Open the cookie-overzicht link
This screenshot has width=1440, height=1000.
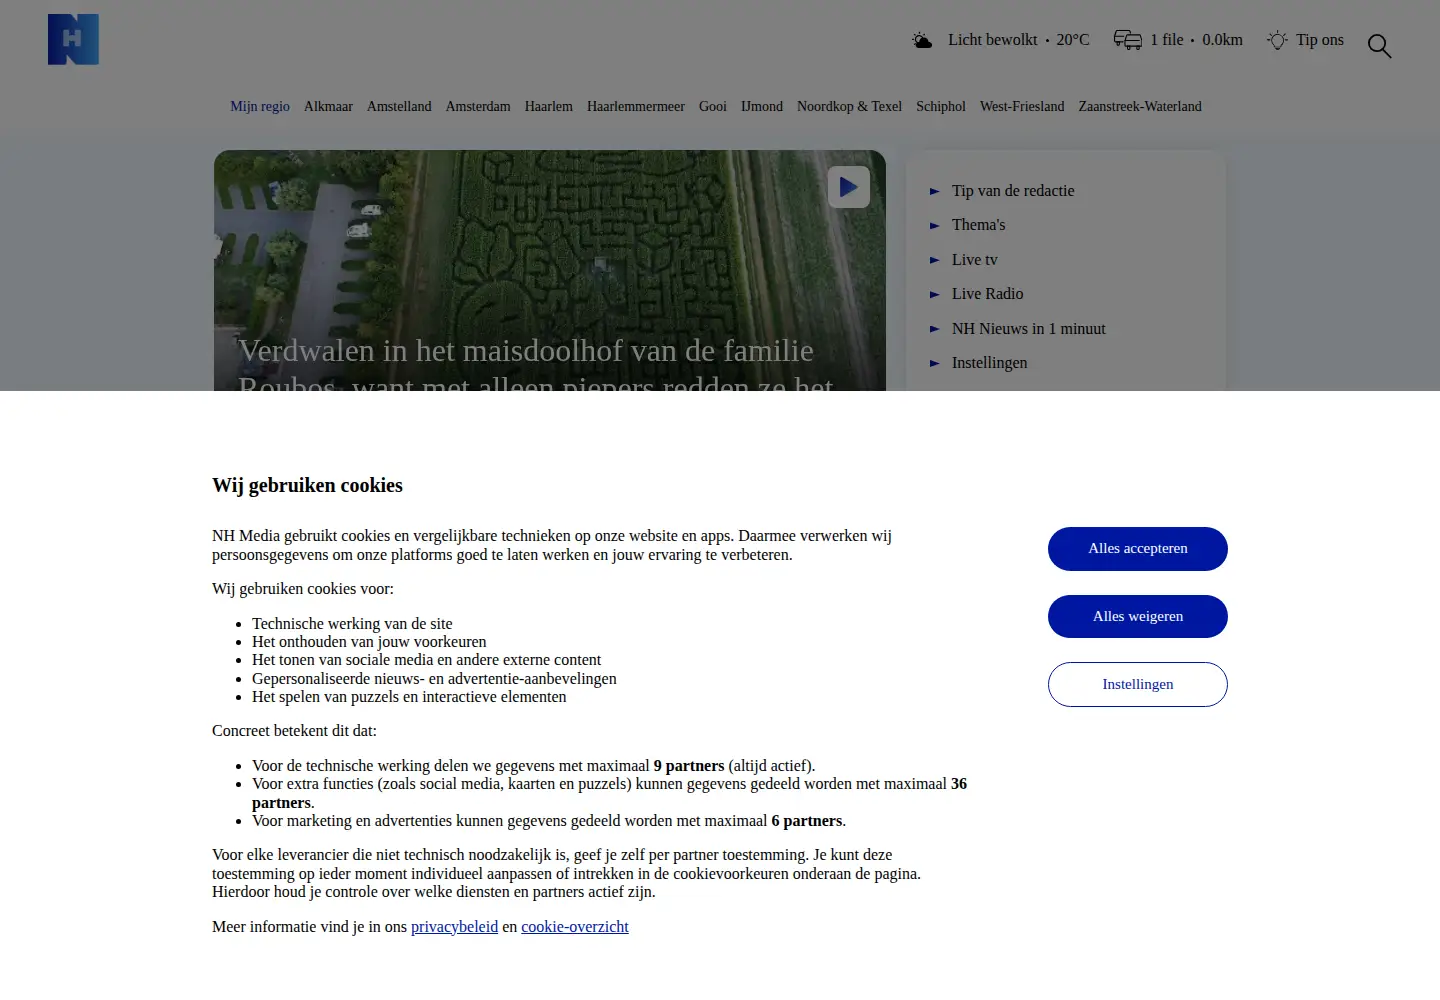pyautogui.click(x=575, y=927)
